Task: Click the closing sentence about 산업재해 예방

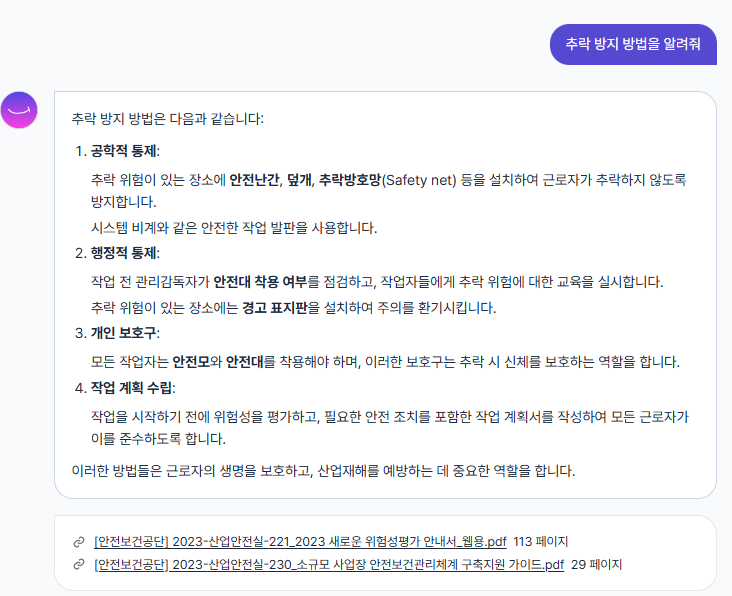Action: tap(323, 470)
